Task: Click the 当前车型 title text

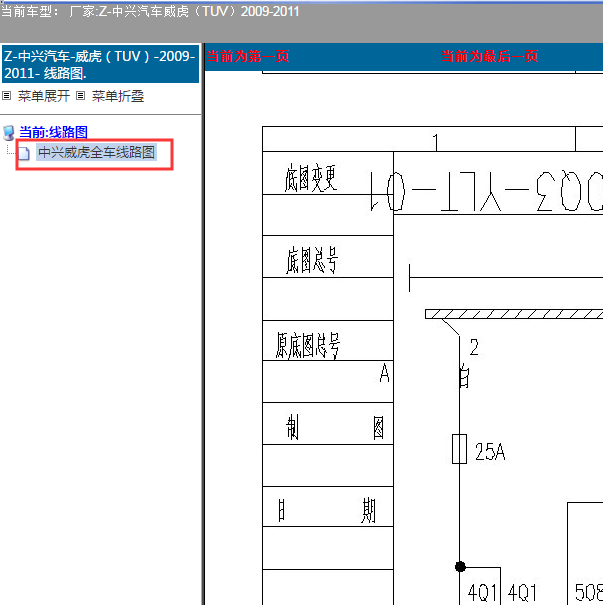Action: pyautogui.click(x=150, y=11)
